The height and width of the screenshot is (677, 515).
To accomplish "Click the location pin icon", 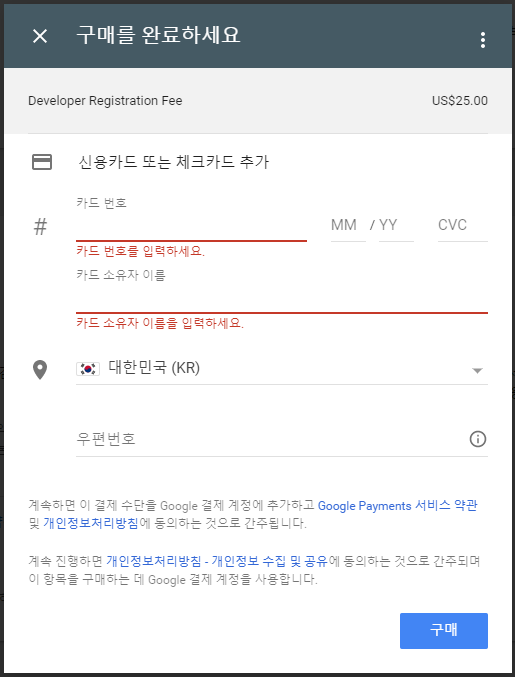I will tap(40, 370).
